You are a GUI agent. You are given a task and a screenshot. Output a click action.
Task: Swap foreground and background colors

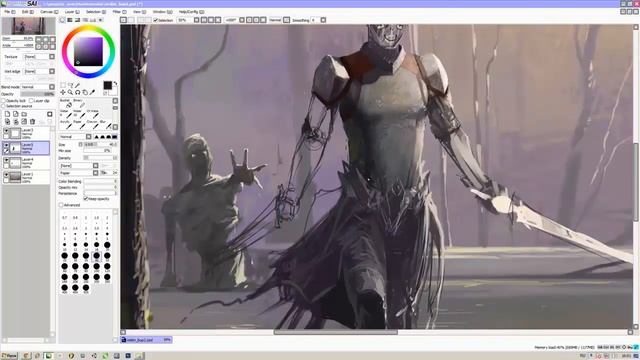coord(115,83)
